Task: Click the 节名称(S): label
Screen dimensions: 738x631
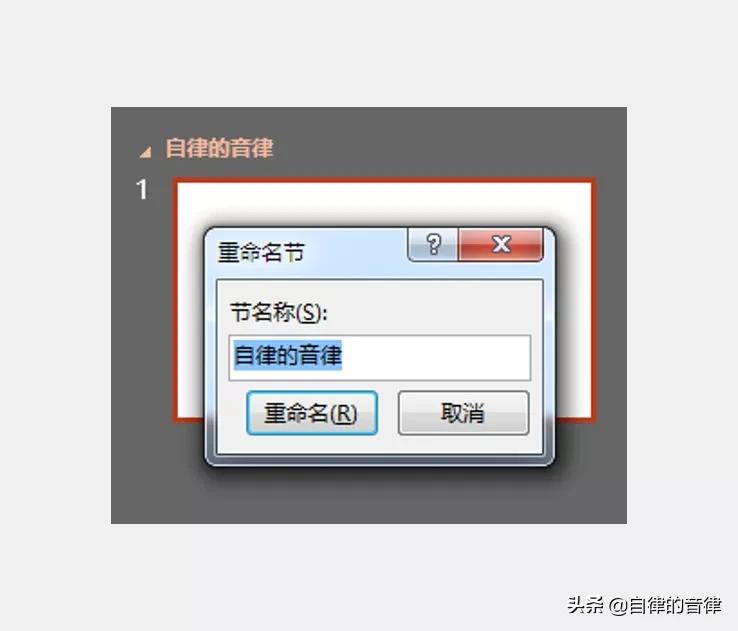Action: pos(279,312)
